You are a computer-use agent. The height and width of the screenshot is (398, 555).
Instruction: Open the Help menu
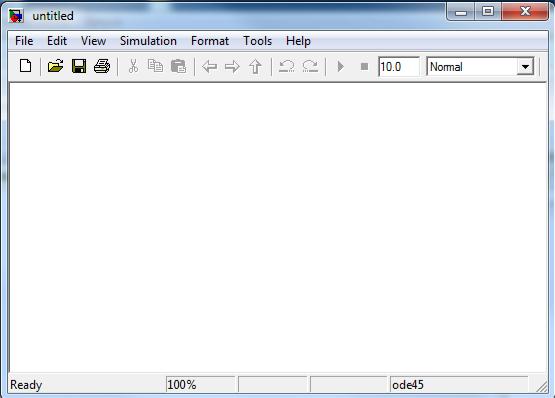(x=298, y=41)
